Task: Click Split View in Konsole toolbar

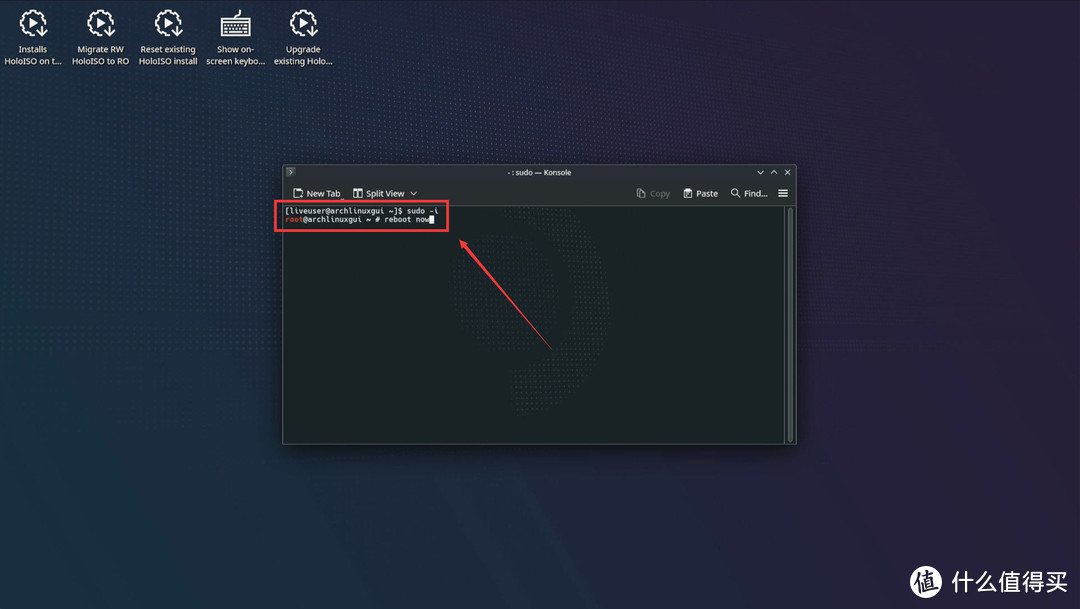Action: [x=379, y=194]
